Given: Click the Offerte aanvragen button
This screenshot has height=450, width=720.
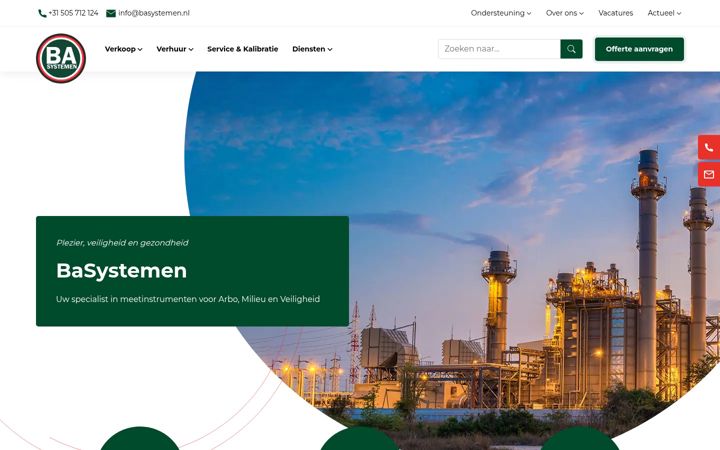Looking at the screenshot, I should (x=639, y=49).
